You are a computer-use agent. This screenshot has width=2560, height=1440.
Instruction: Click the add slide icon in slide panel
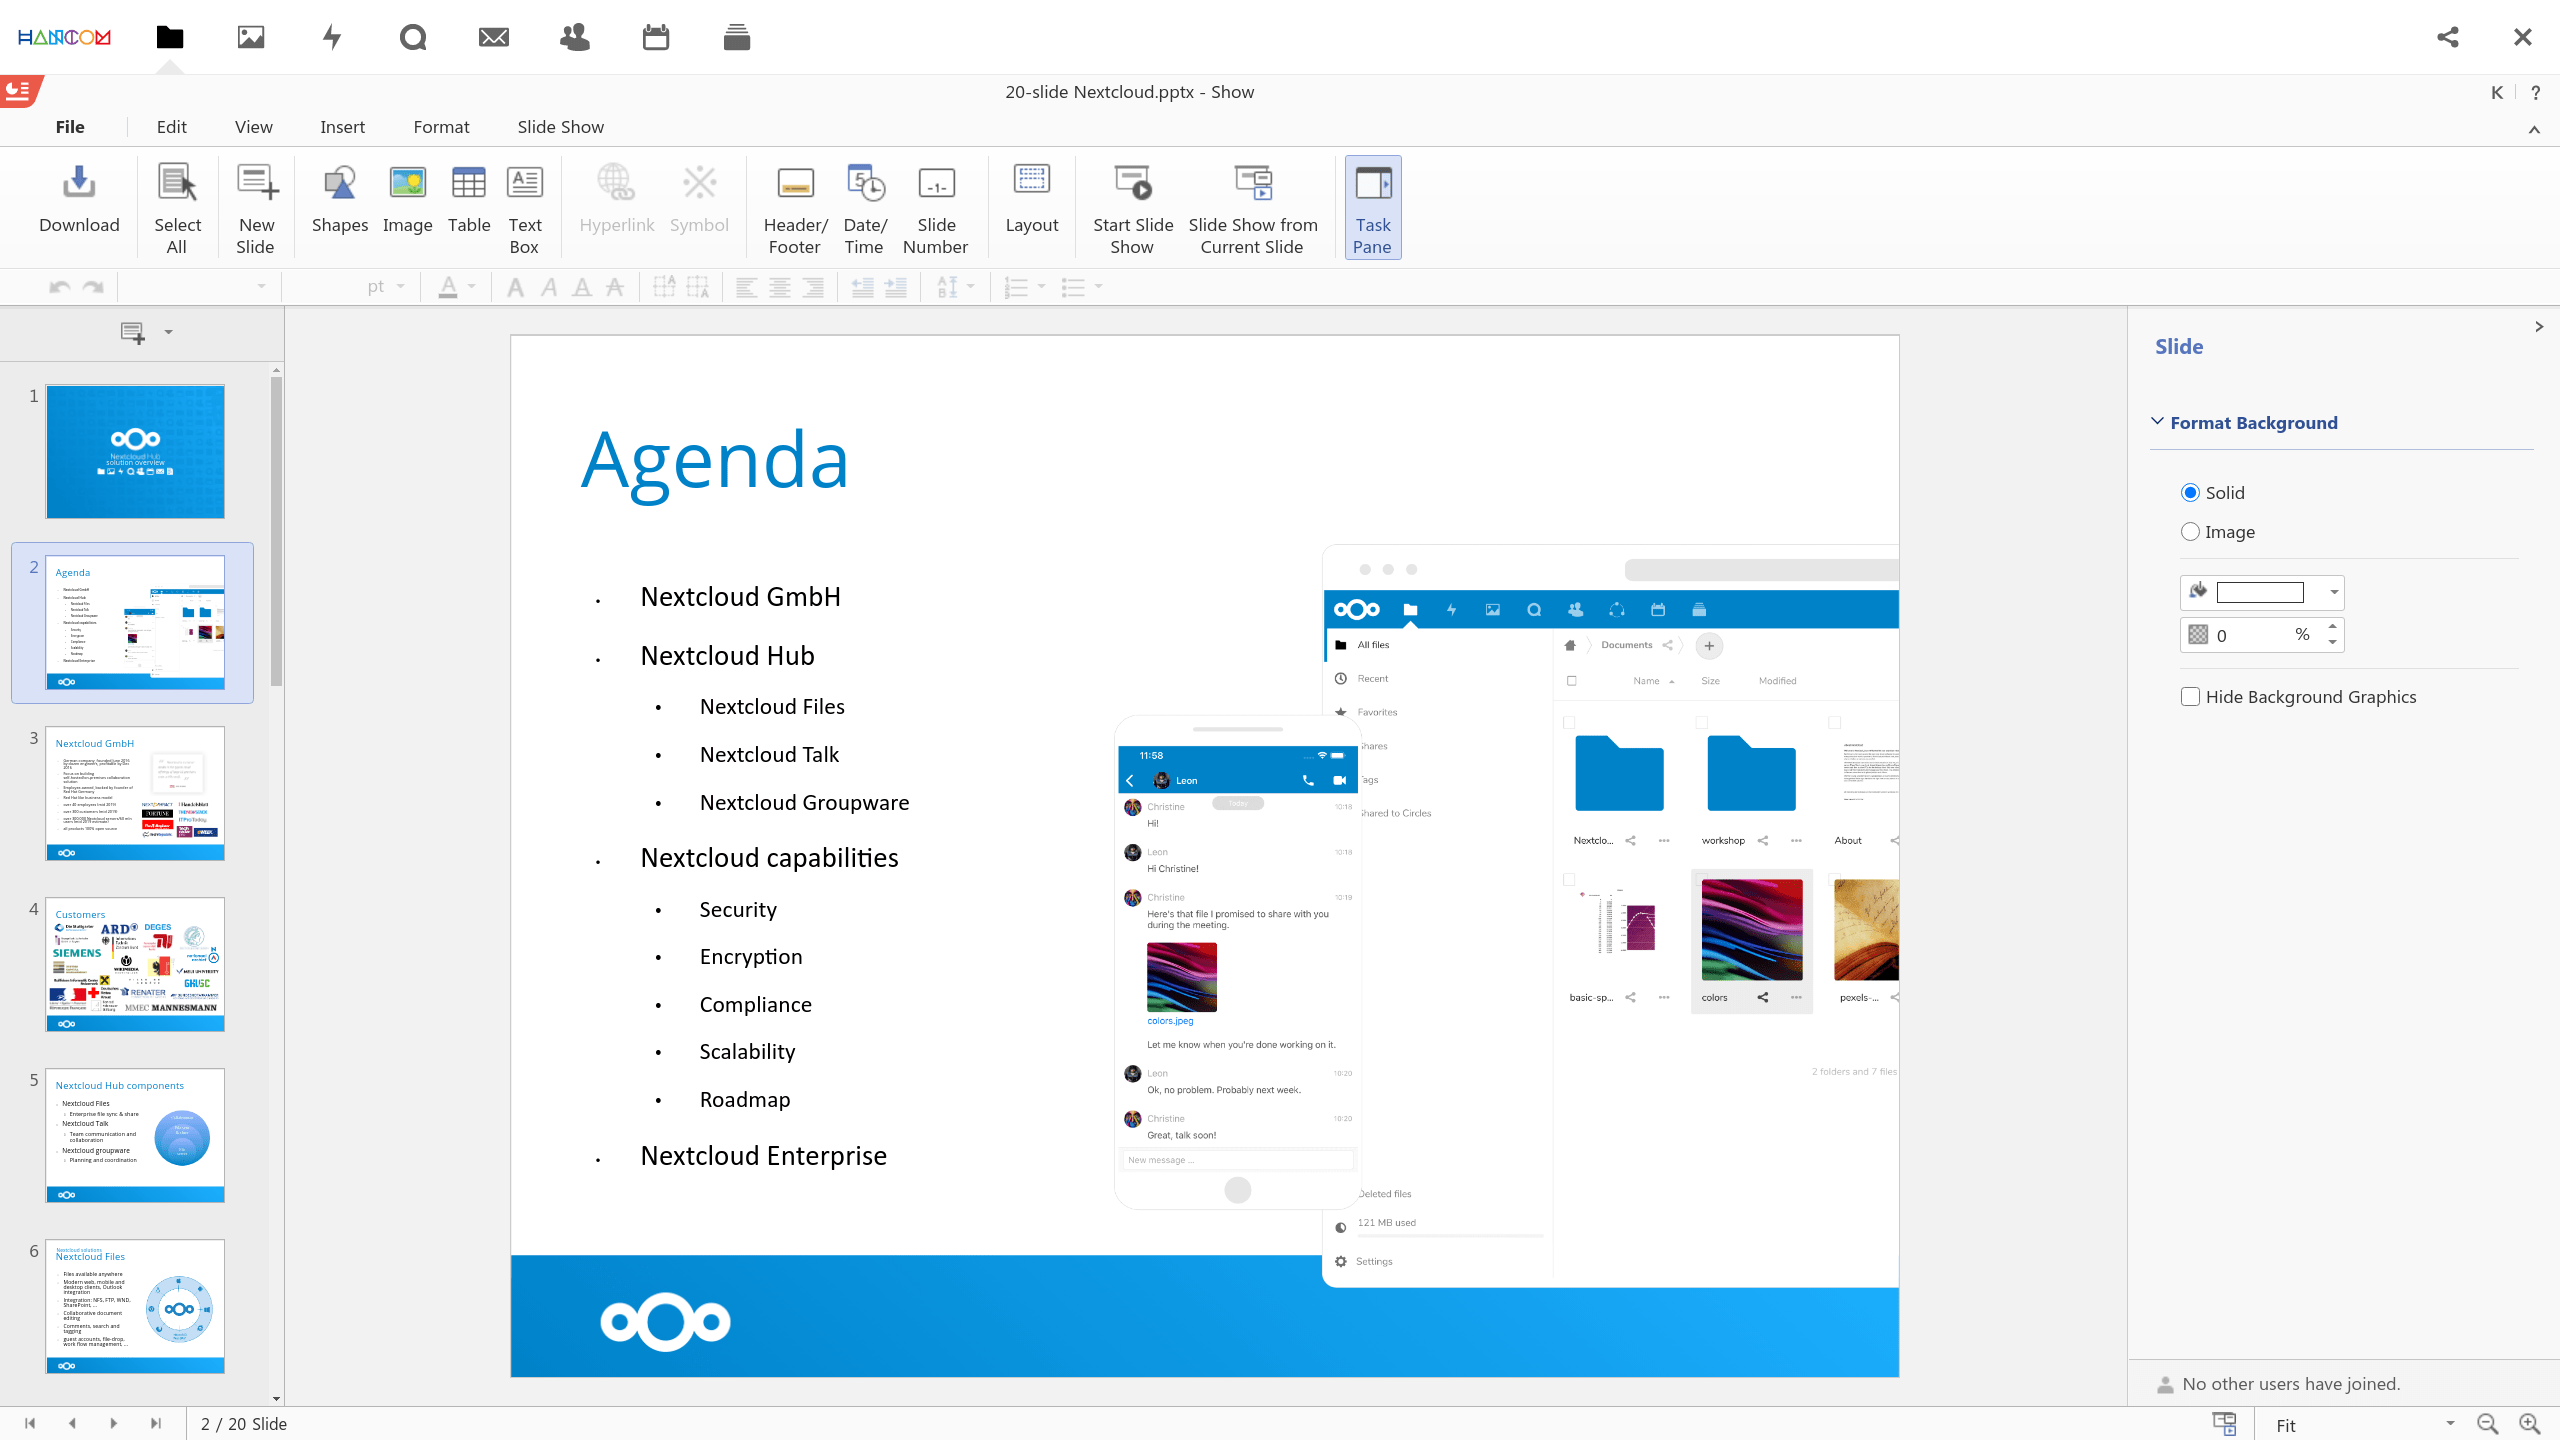[x=132, y=332]
